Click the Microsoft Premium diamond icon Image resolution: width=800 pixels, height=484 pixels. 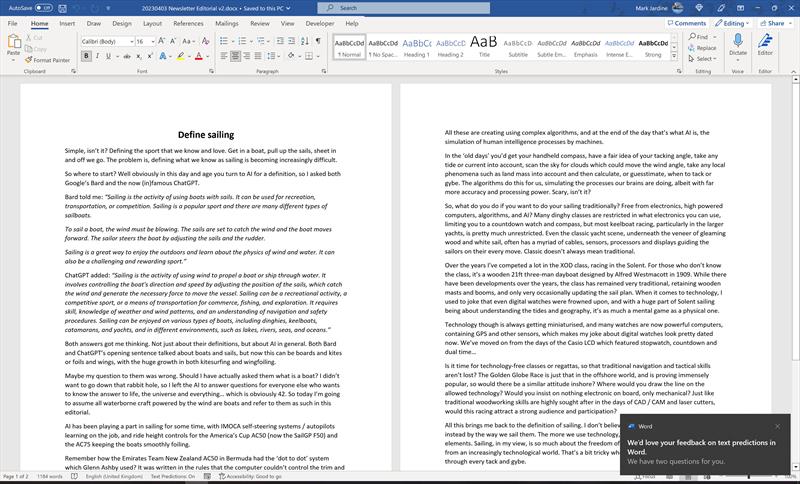pyautogui.click(x=699, y=8)
